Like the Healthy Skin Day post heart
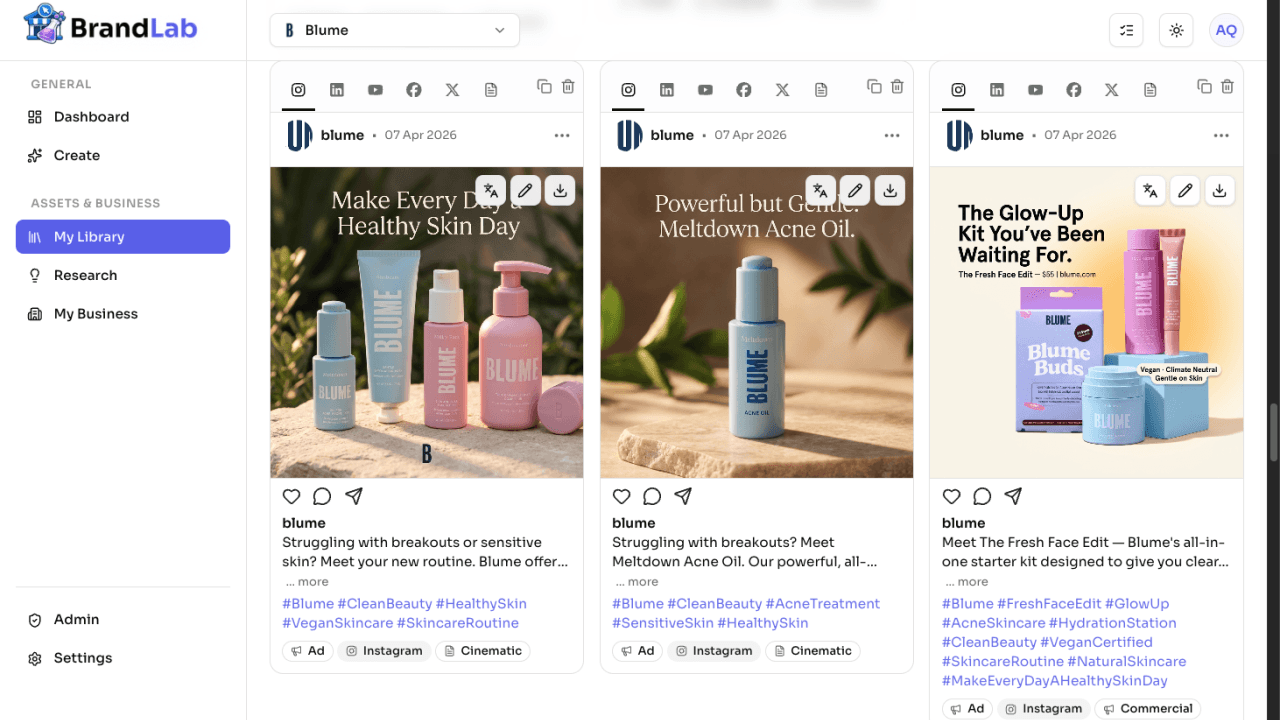The height and width of the screenshot is (720, 1280). pyautogui.click(x=291, y=496)
